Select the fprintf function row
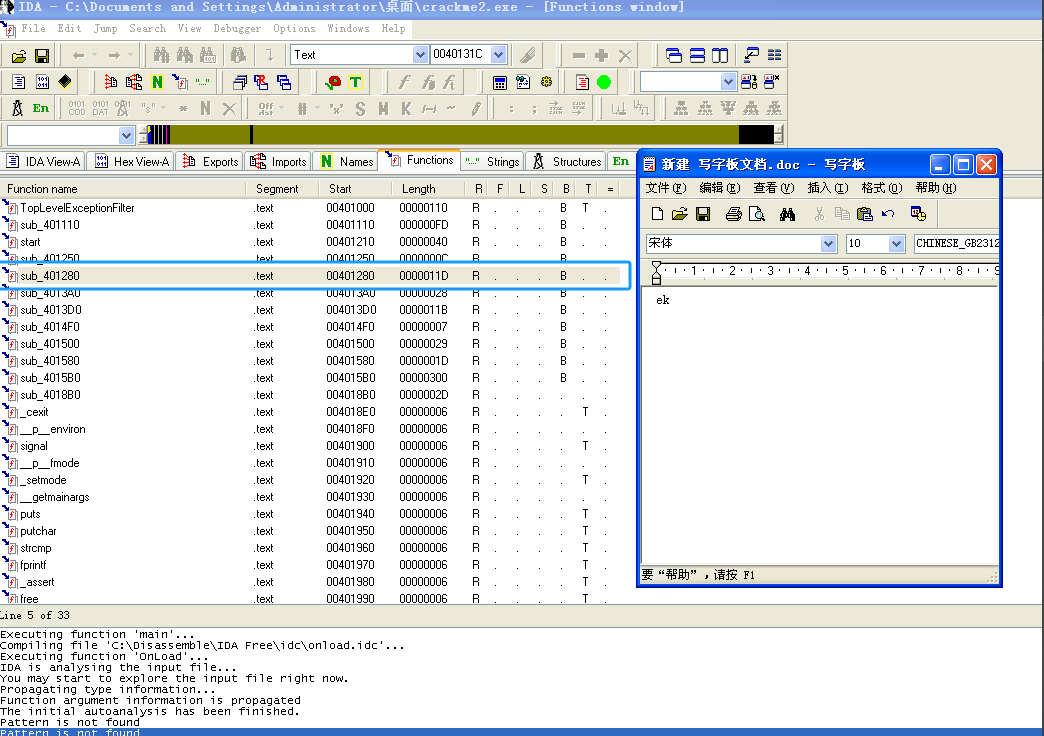The height and width of the screenshot is (736, 1044). click(x=310, y=565)
